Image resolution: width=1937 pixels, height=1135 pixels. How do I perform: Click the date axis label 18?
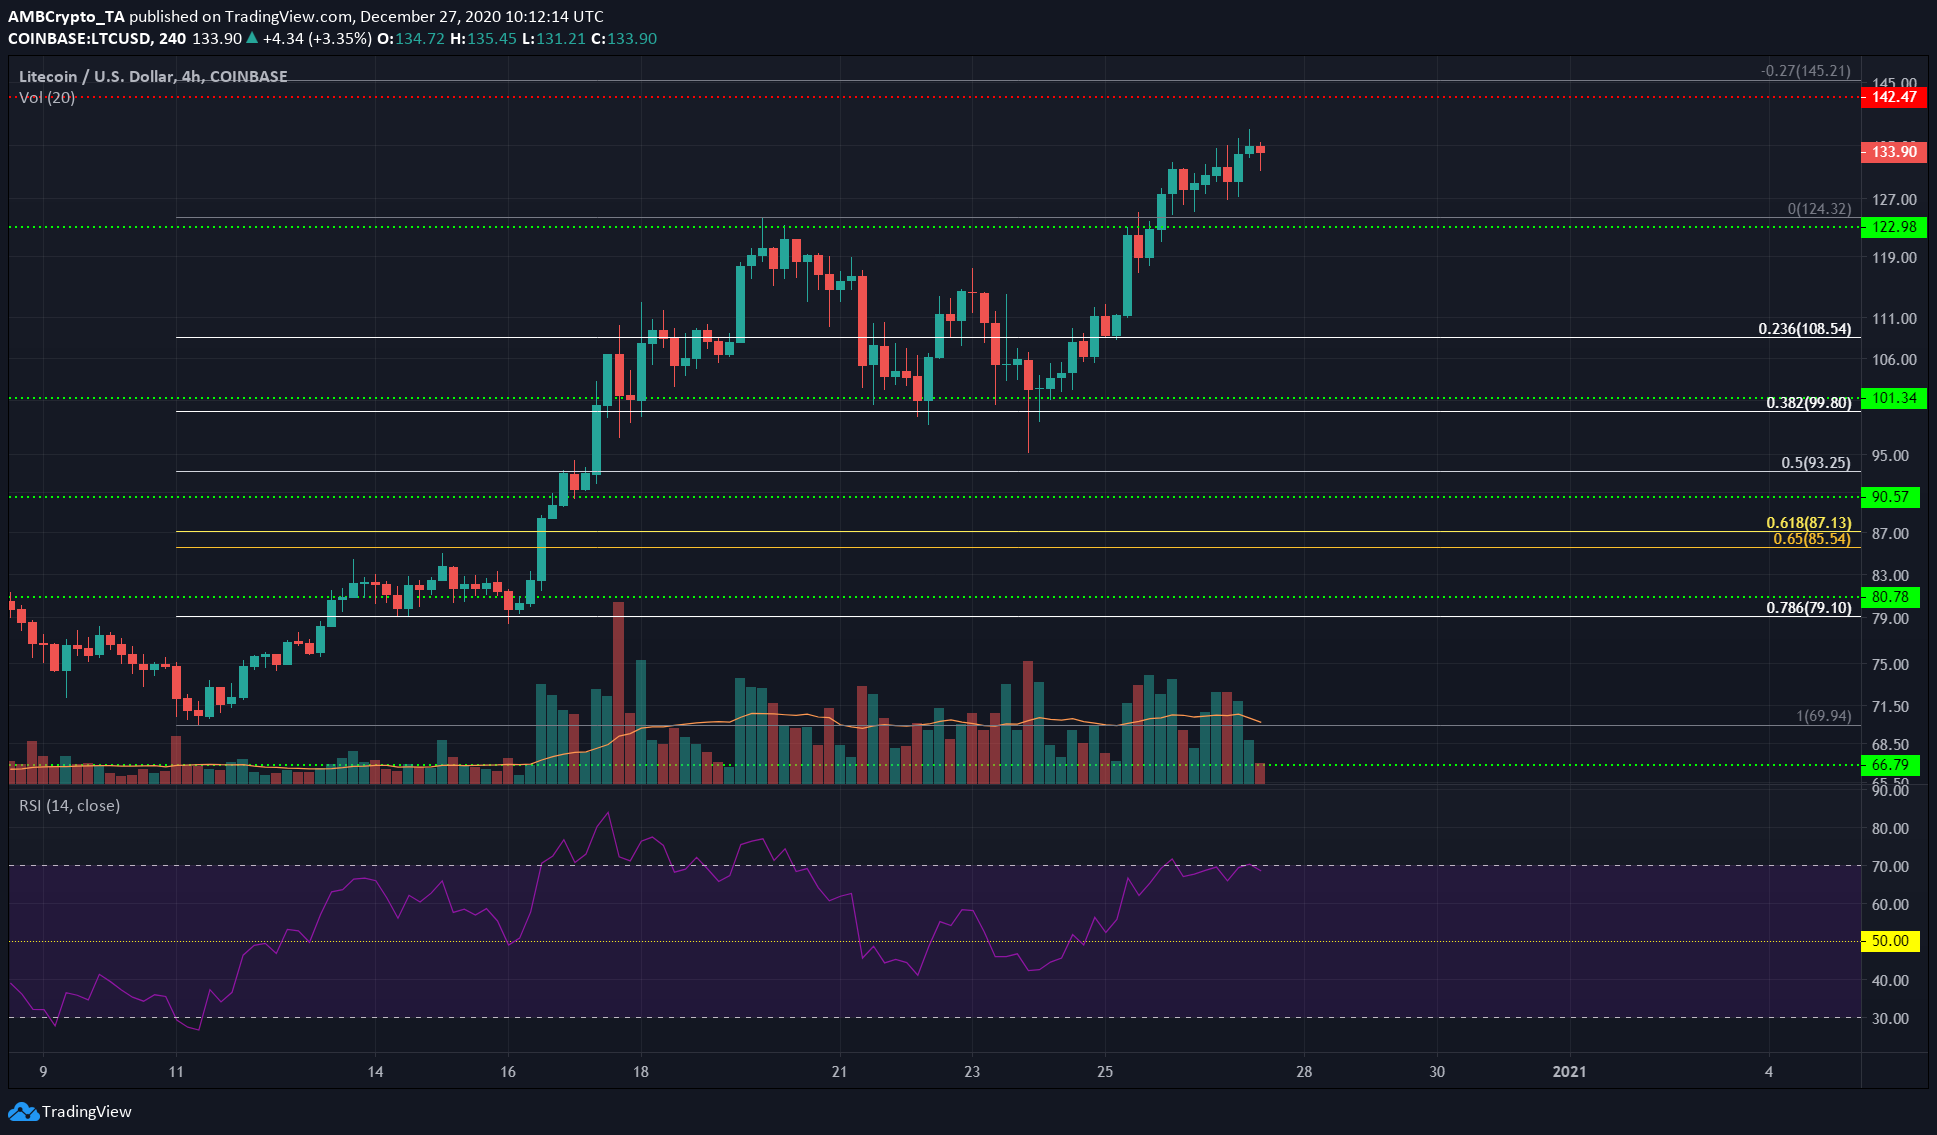pos(641,1071)
